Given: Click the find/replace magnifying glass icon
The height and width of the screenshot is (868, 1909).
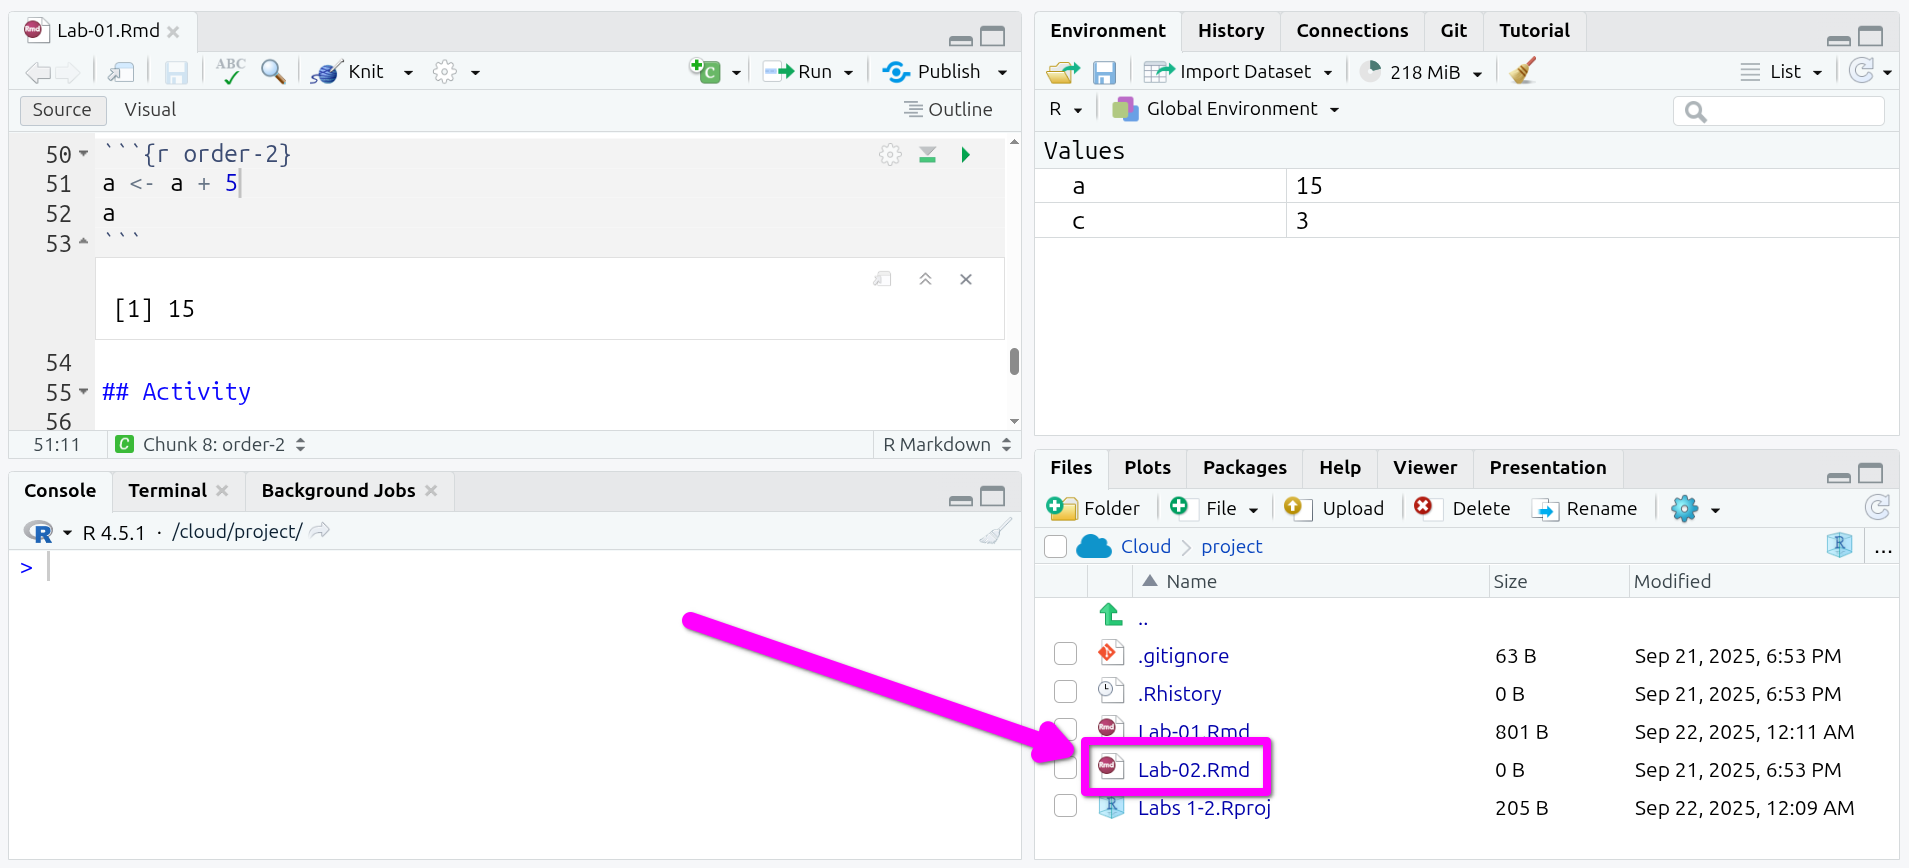Looking at the screenshot, I should [272, 71].
